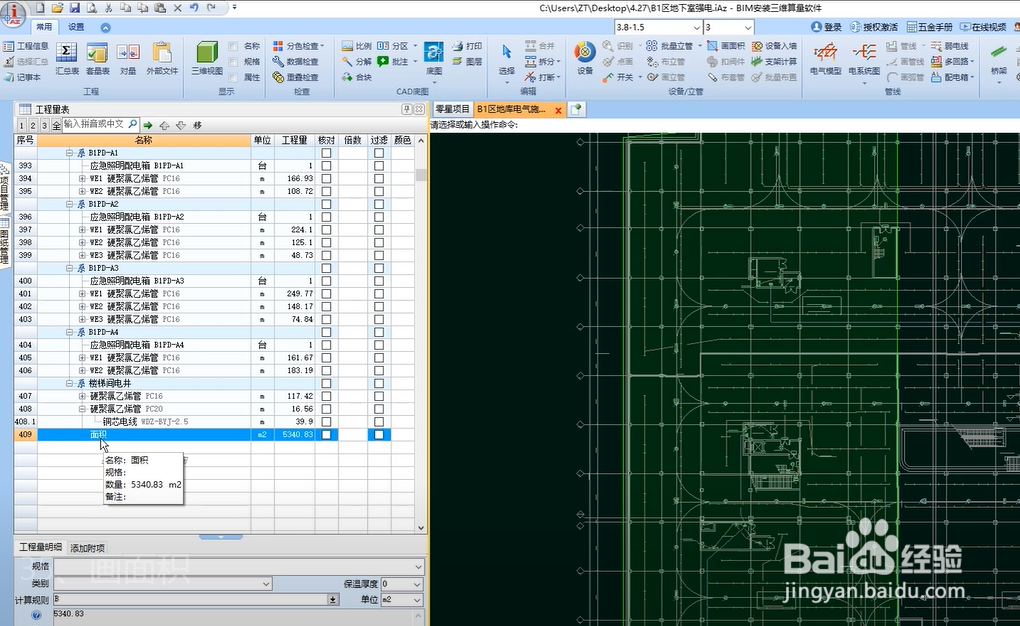Open the 汇总表 summary table tool
The width and height of the screenshot is (1020, 626).
[66, 59]
